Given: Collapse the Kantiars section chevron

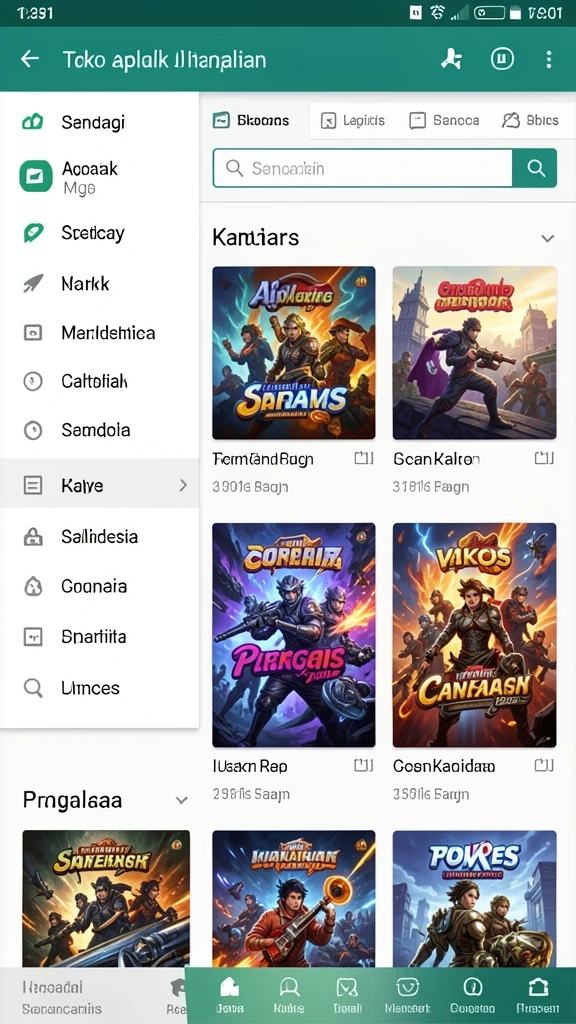Looking at the screenshot, I should tap(547, 238).
